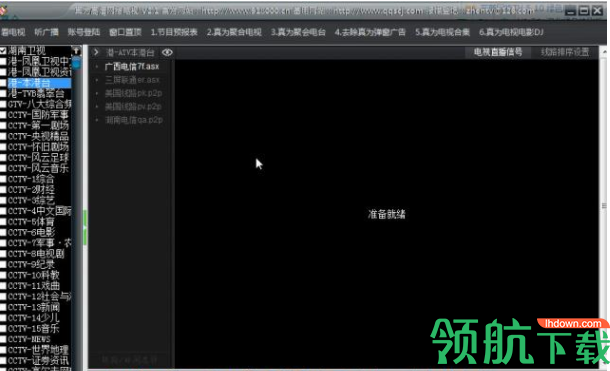The width and height of the screenshot is (610, 371).
Task: Select the CCTV-11戏曲 channel
Action: click(x=33, y=286)
